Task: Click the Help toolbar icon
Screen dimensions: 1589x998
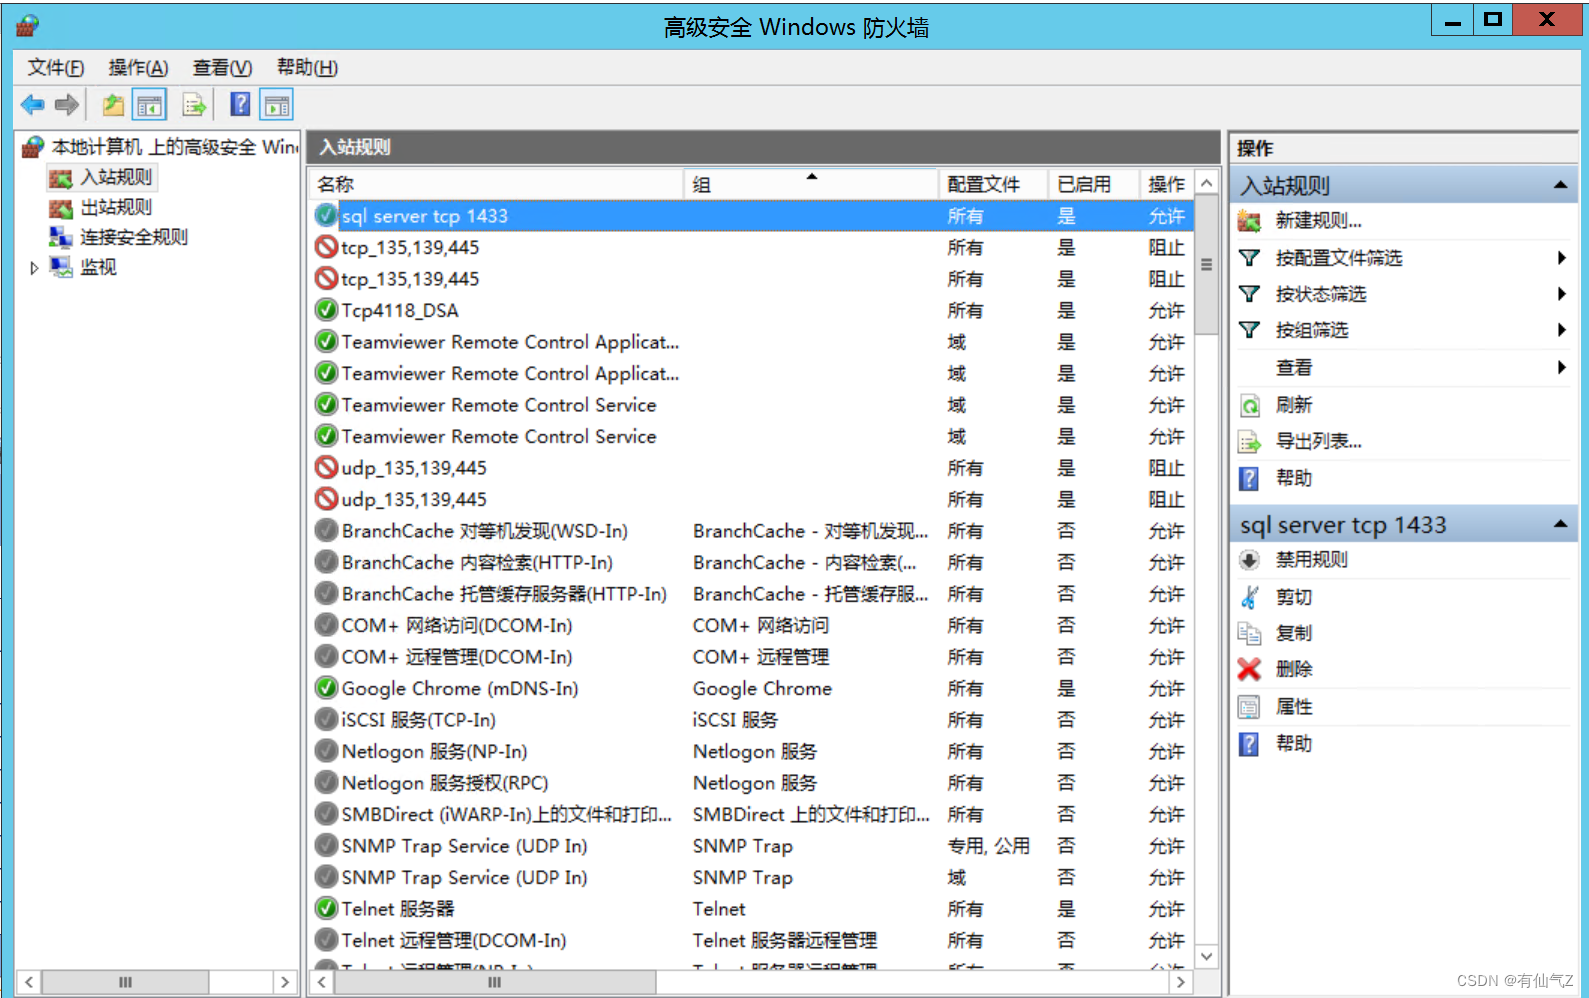Action: coord(240,104)
